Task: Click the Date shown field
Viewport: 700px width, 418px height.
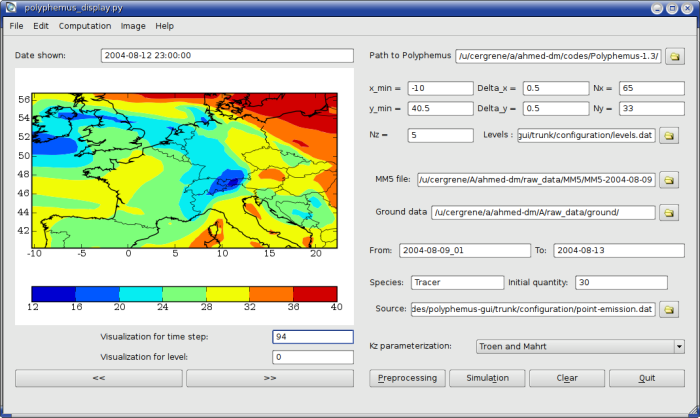Action: coord(227,55)
